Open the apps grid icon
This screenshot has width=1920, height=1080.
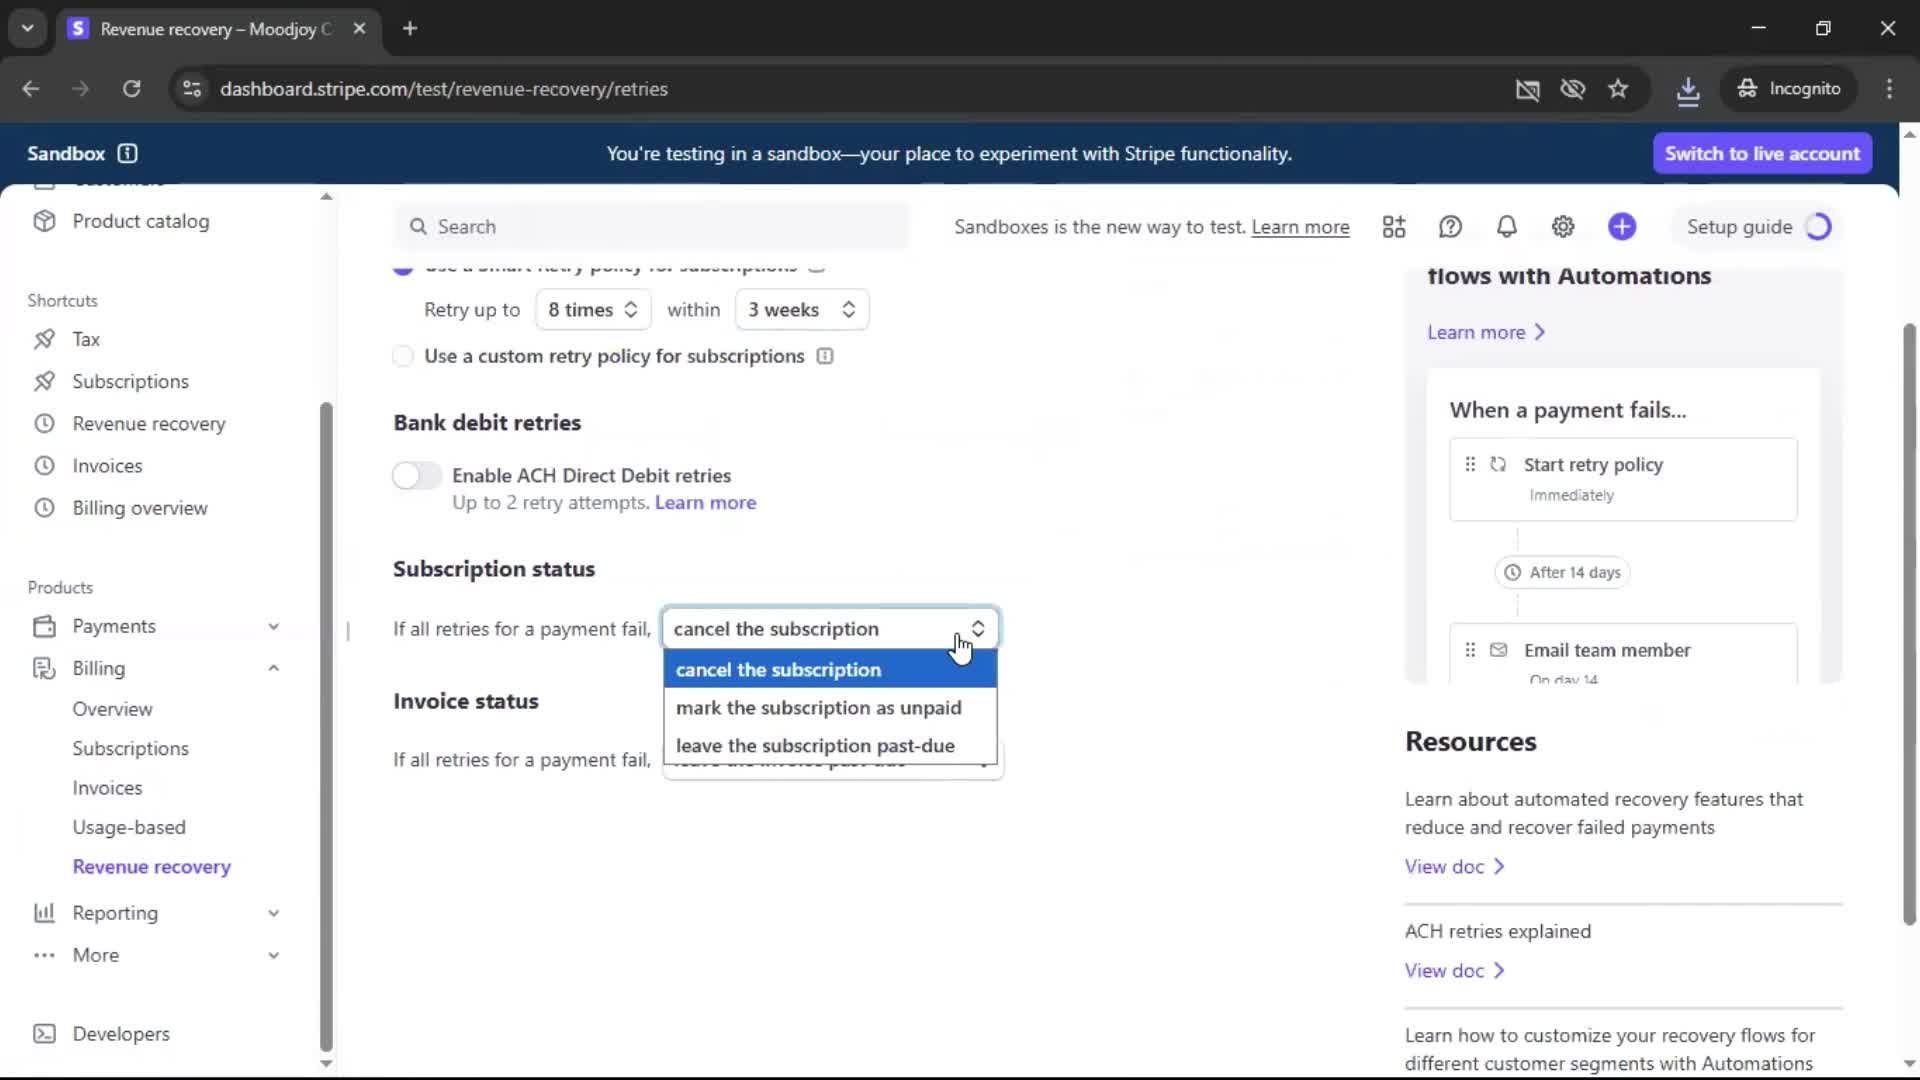1394,227
